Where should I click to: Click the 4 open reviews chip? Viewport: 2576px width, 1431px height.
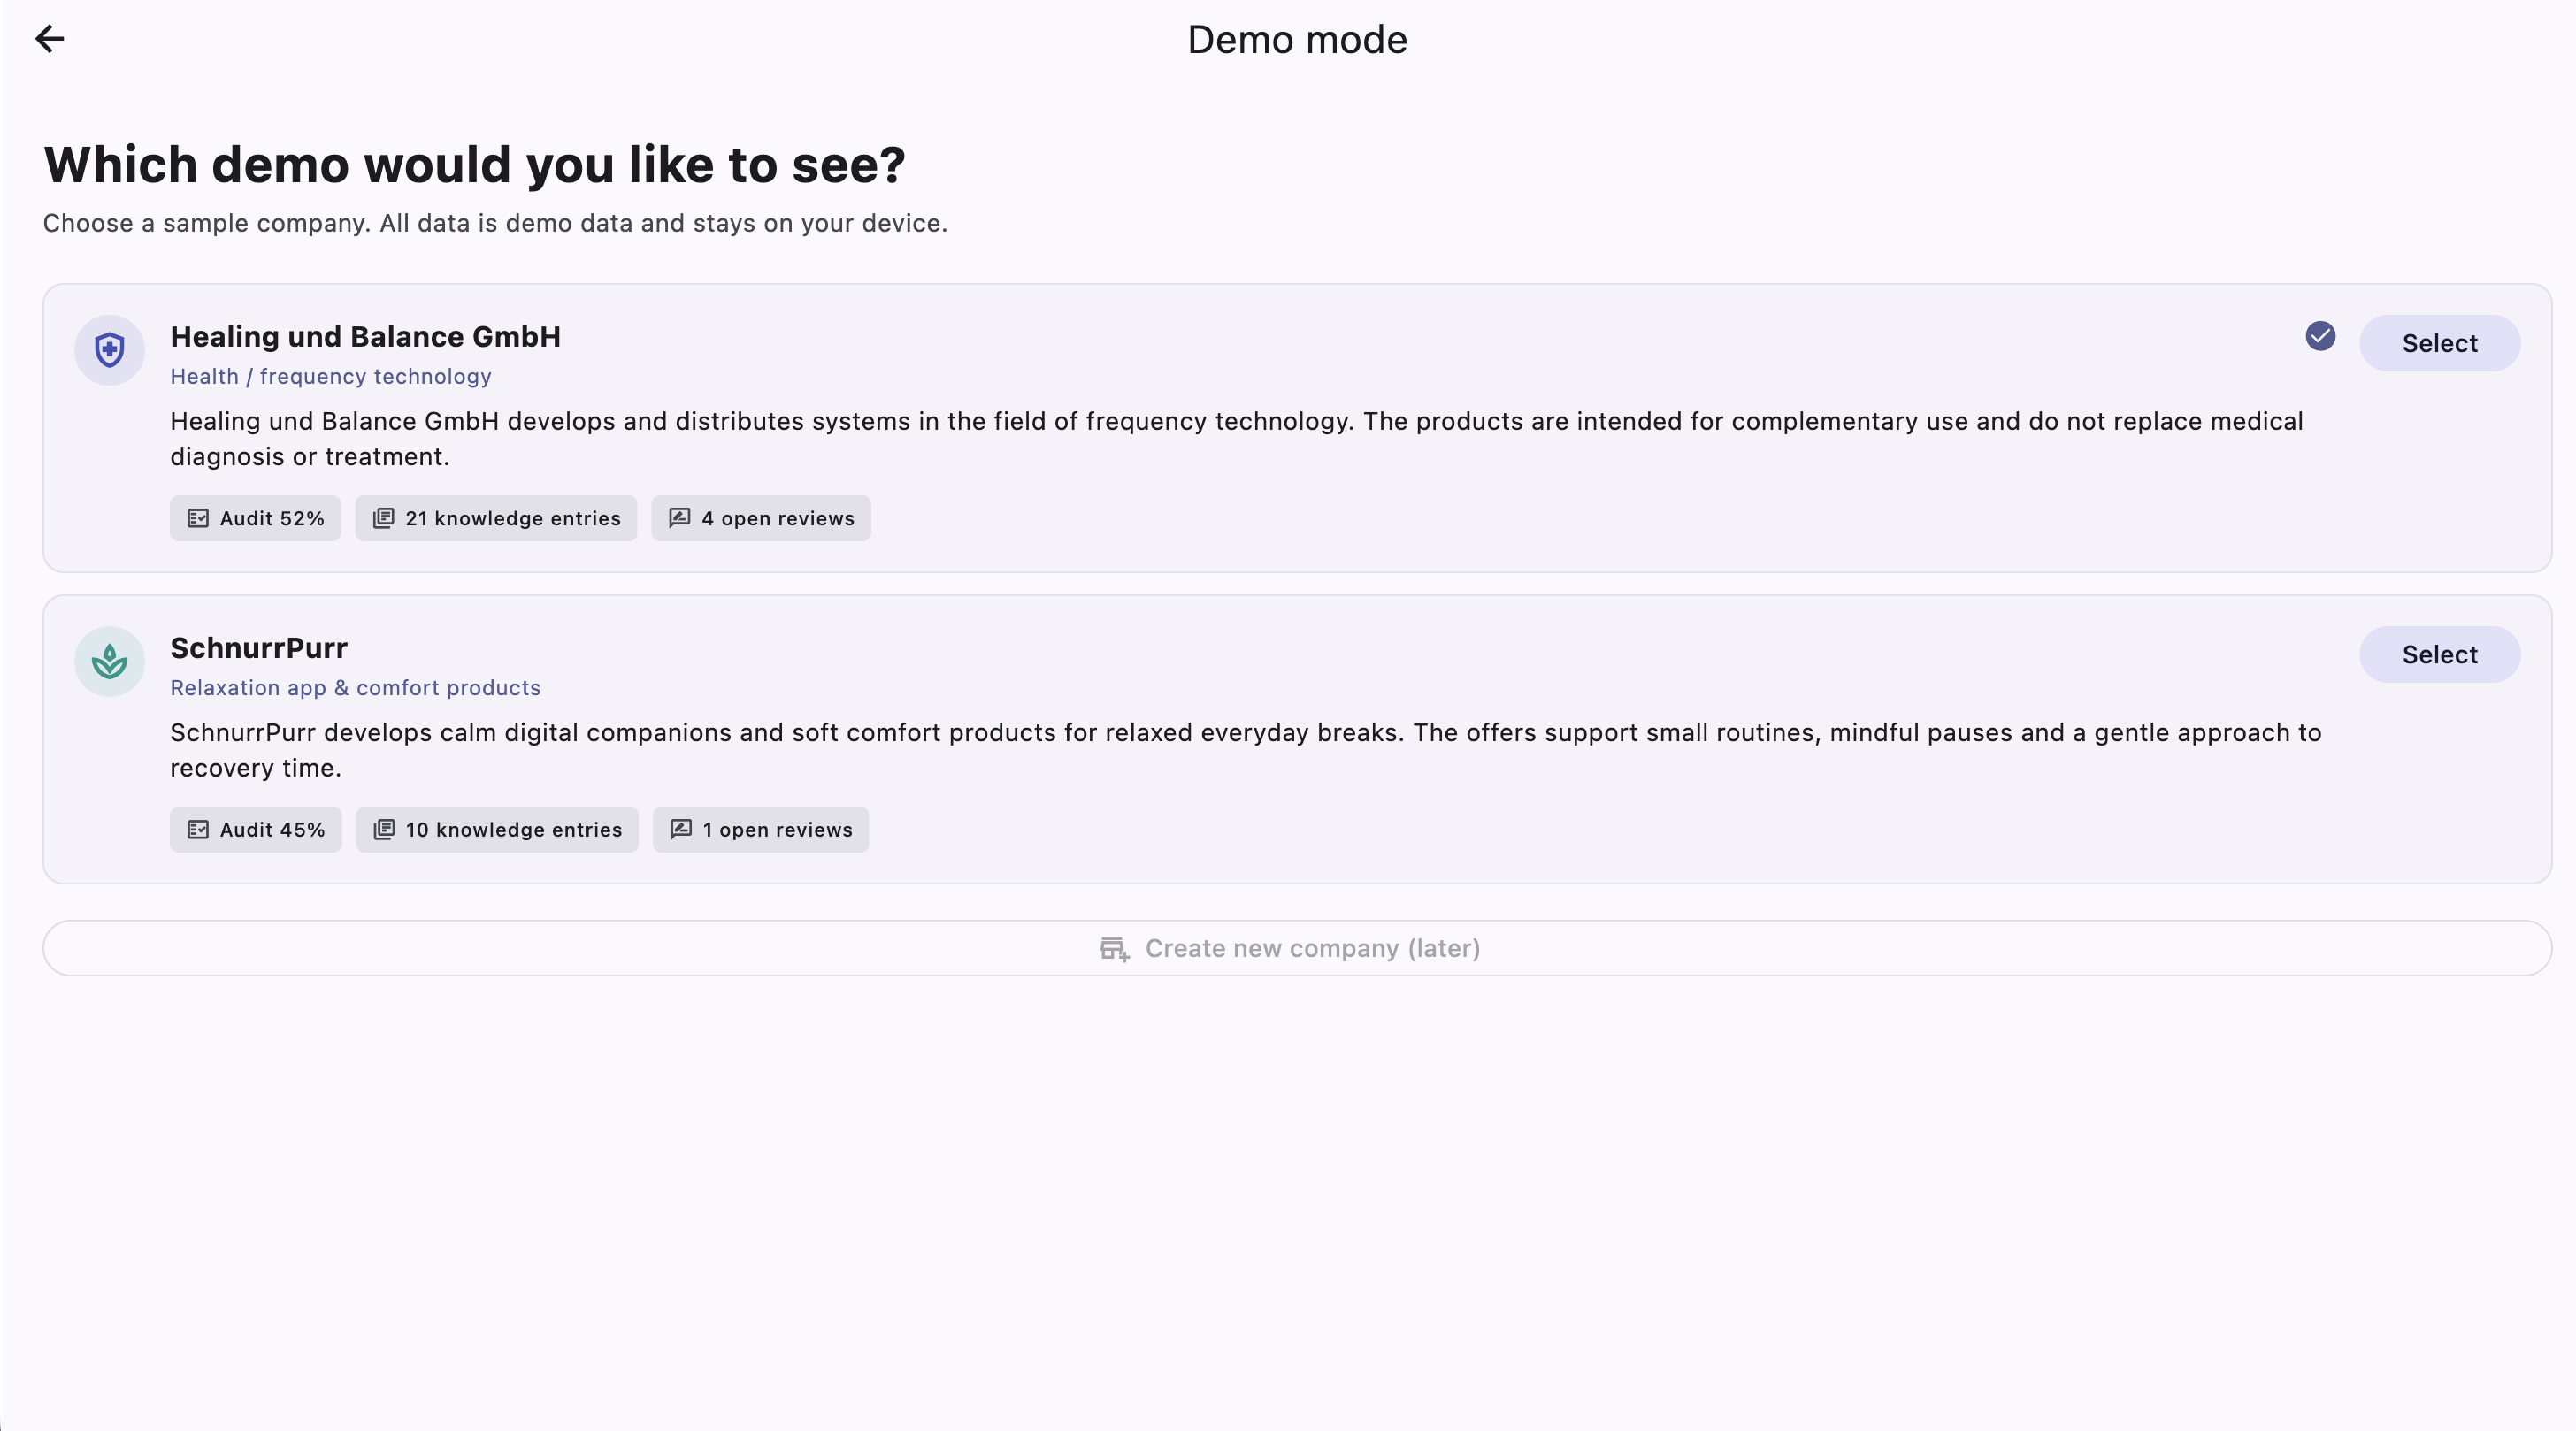tap(761, 518)
